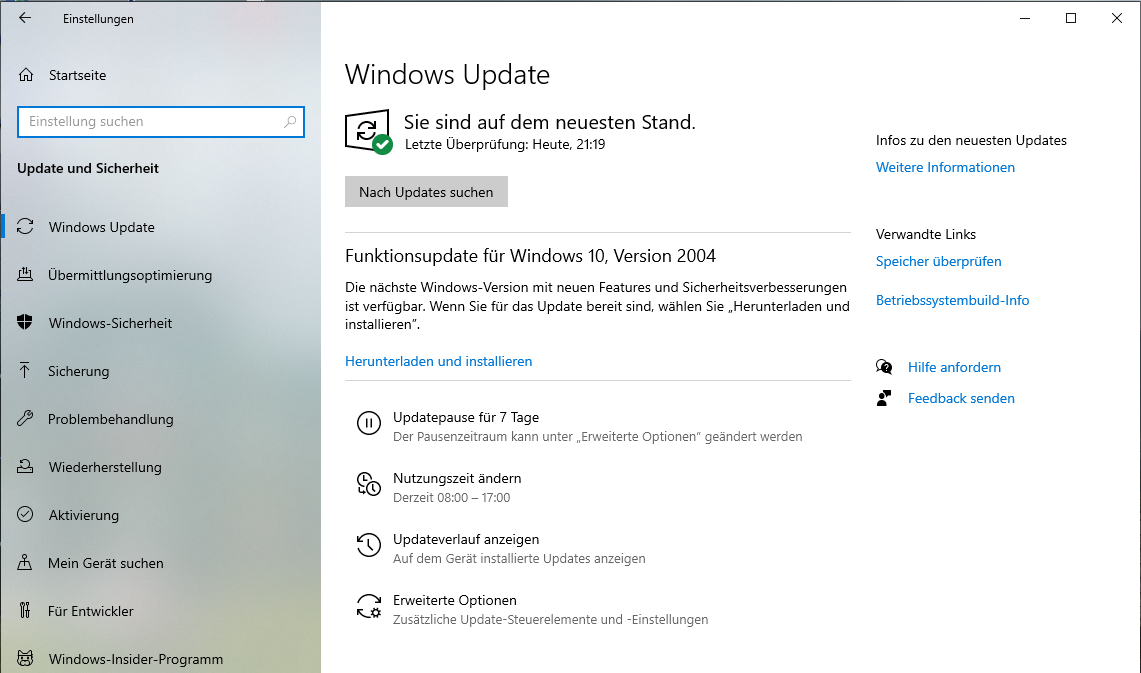Click the 'Verwandte Links' label

[x=926, y=234]
